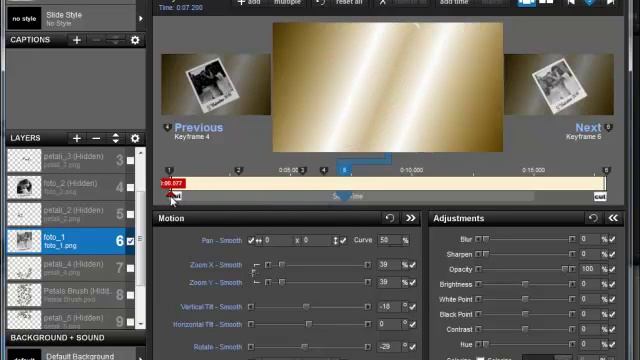Open the Layers settings gear
Screen dimensions: 640x360
point(135,138)
